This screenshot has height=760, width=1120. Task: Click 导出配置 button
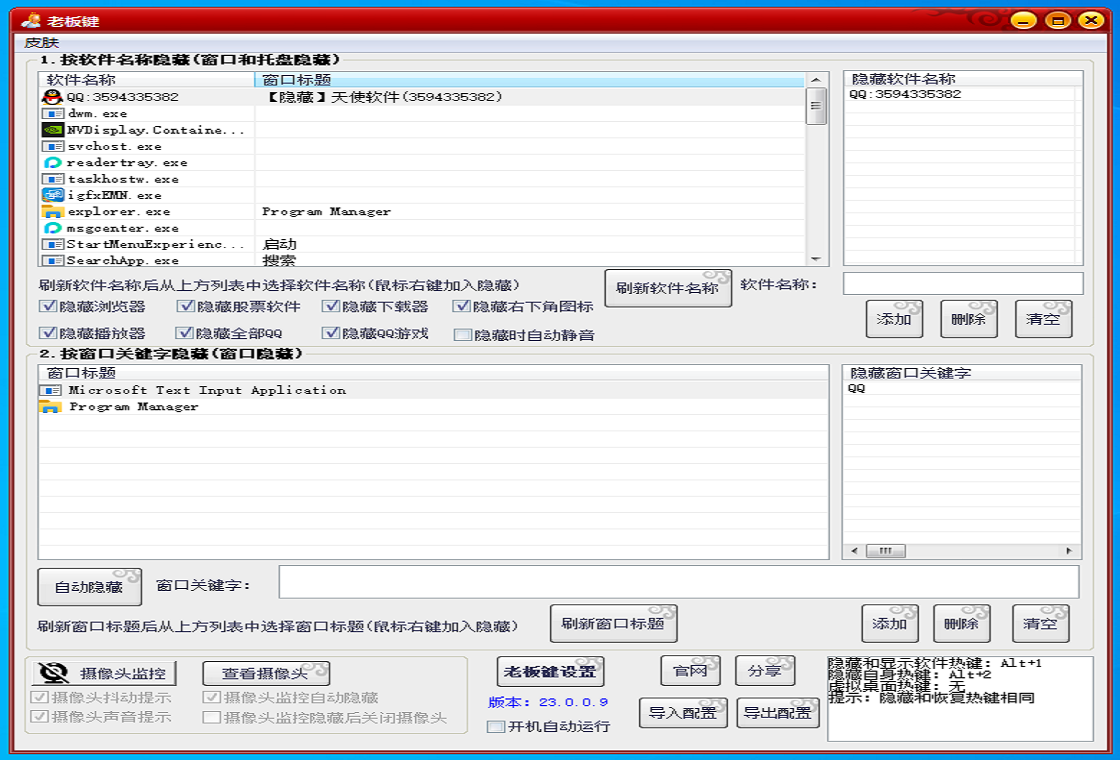point(778,713)
